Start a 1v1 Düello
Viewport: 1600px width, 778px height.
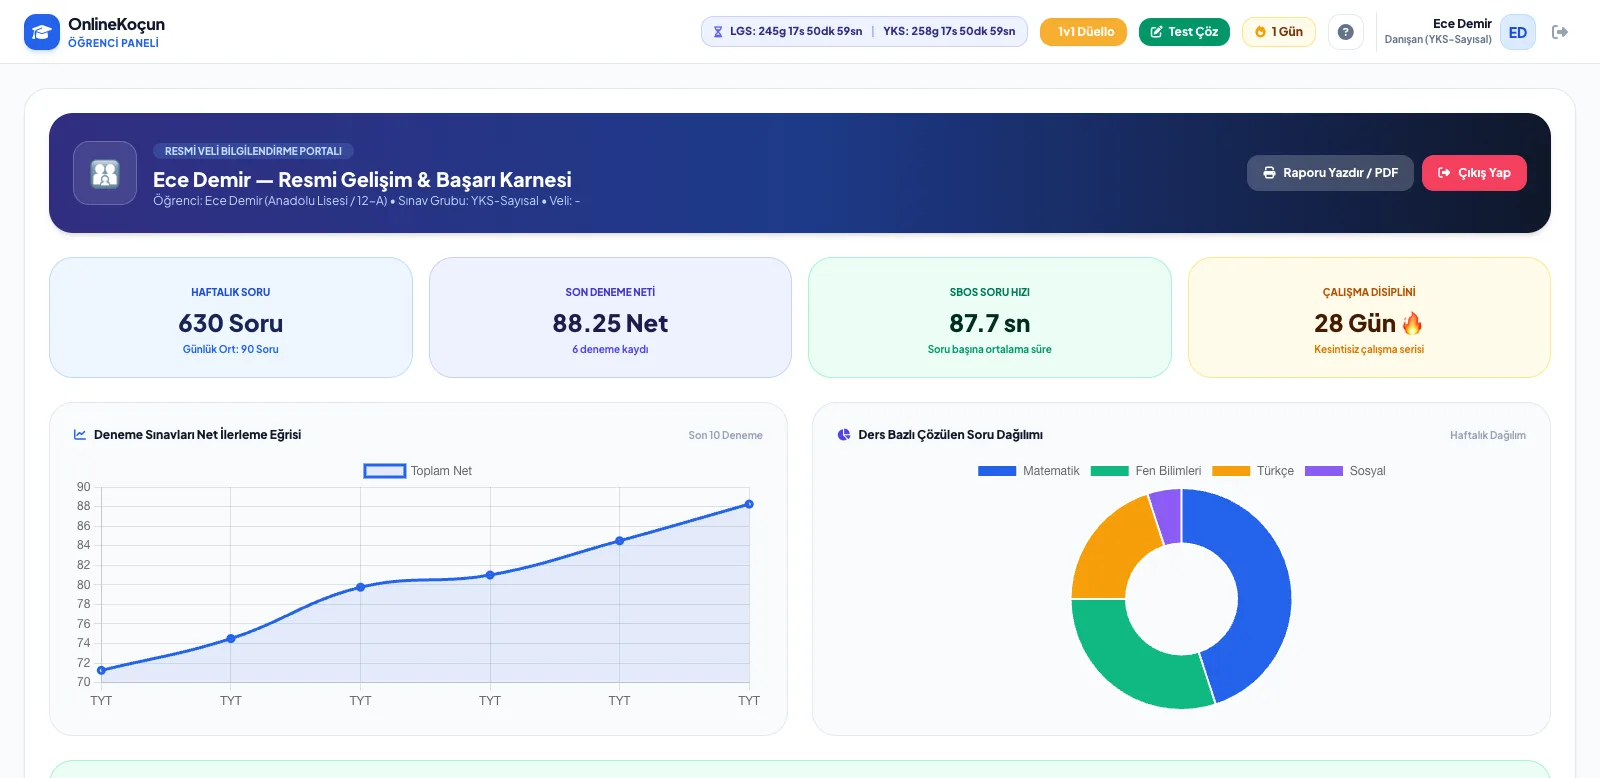[1083, 32]
